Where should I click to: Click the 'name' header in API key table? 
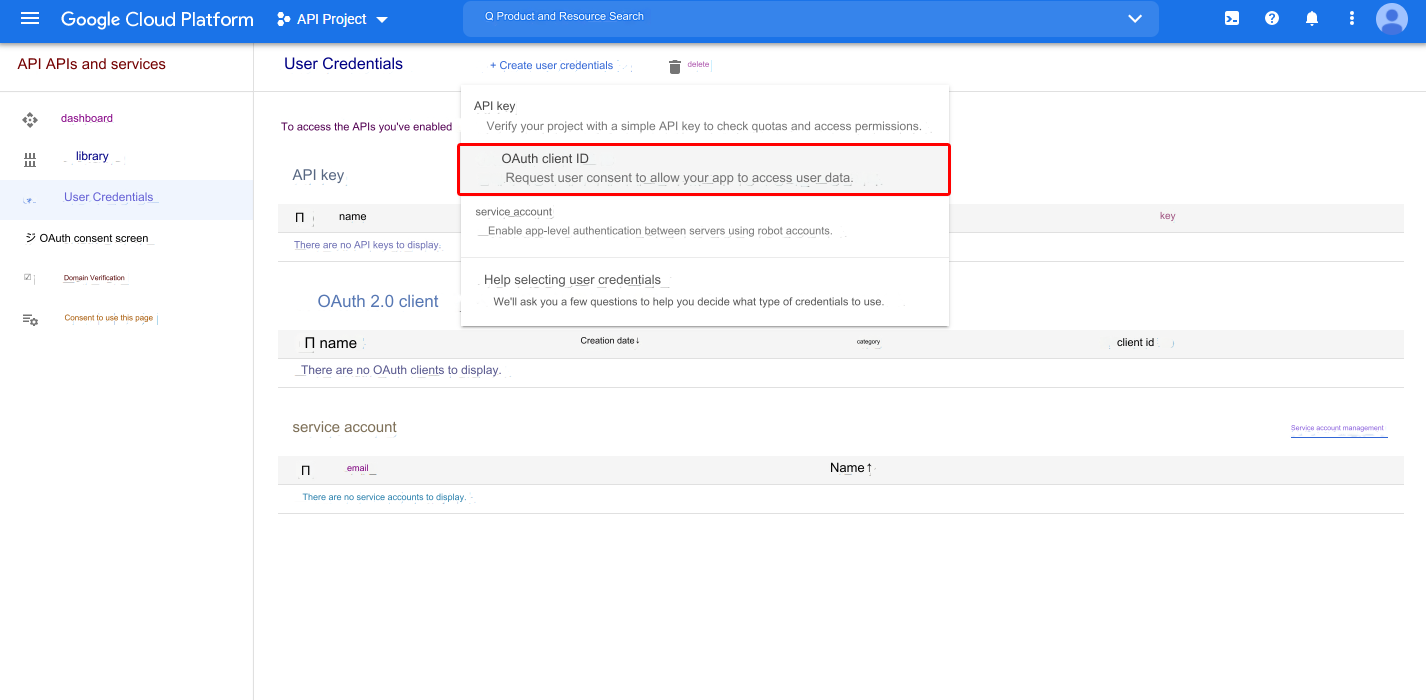[x=353, y=216]
